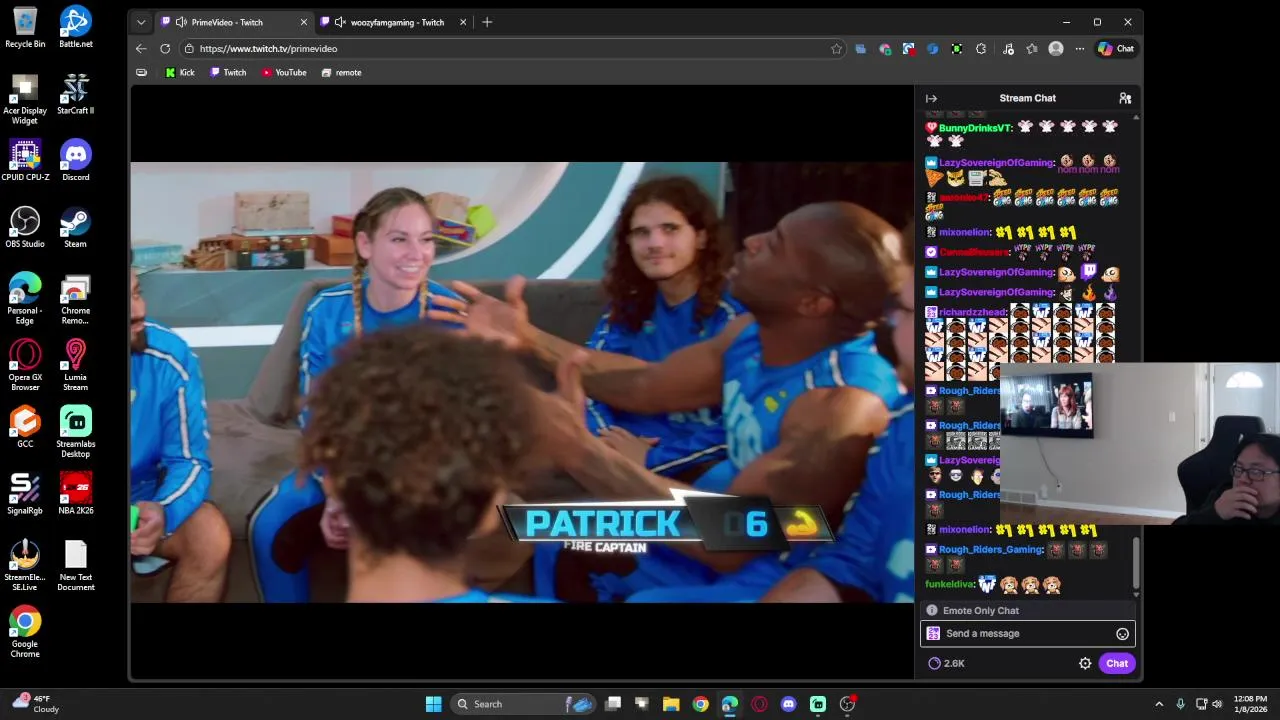Open Streamlabs Desktop shortcut
The height and width of the screenshot is (720, 1280).
coord(76,432)
